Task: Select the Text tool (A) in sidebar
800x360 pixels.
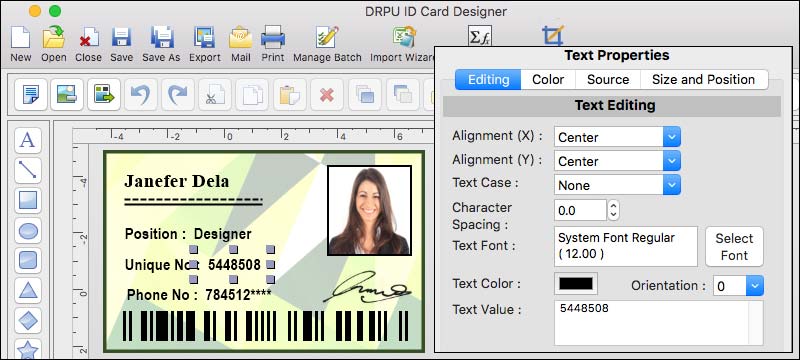Action: (28, 140)
